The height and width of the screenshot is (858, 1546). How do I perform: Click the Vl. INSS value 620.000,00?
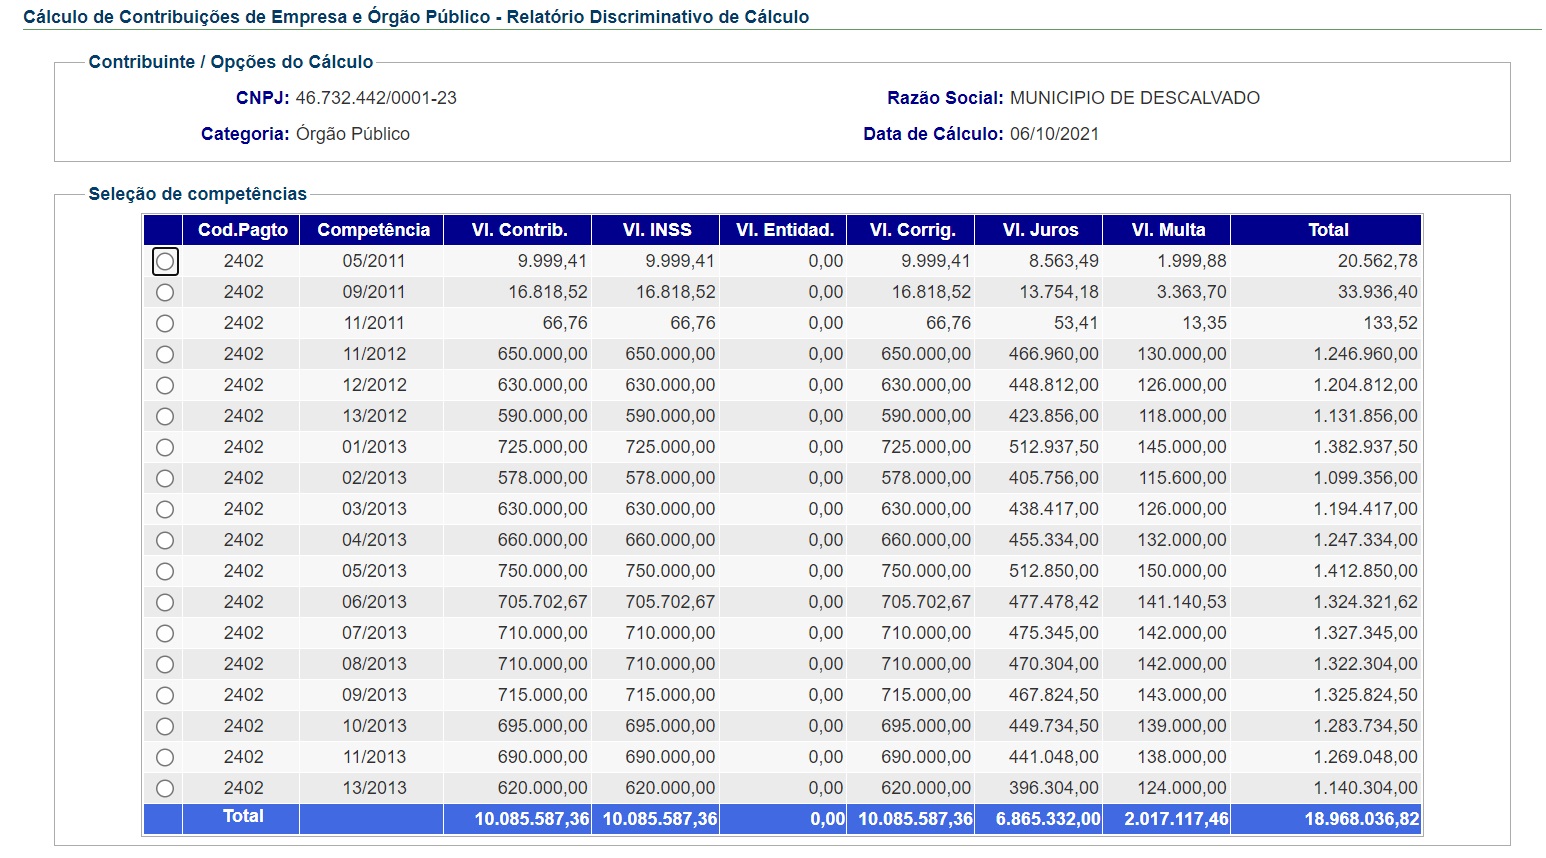point(670,788)
